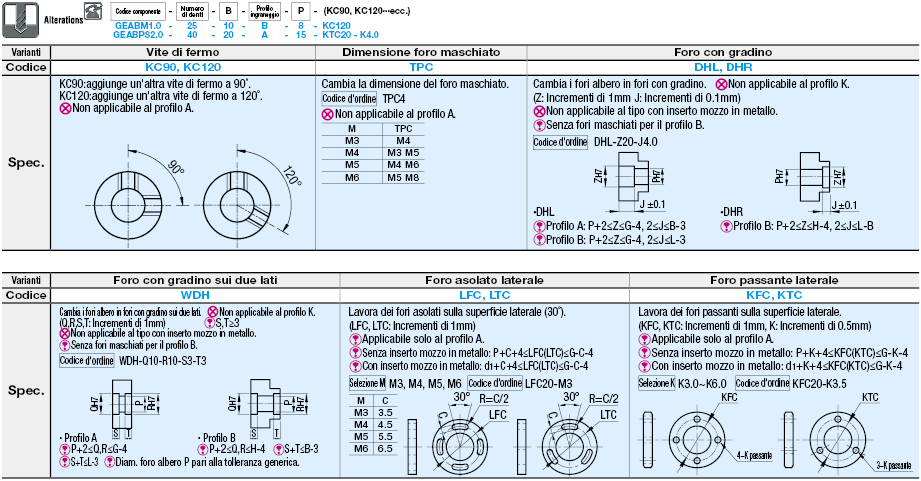The height and width of the screenshot is (481, 921).
Task: Open the WDH code link
Action: (196, 295)
